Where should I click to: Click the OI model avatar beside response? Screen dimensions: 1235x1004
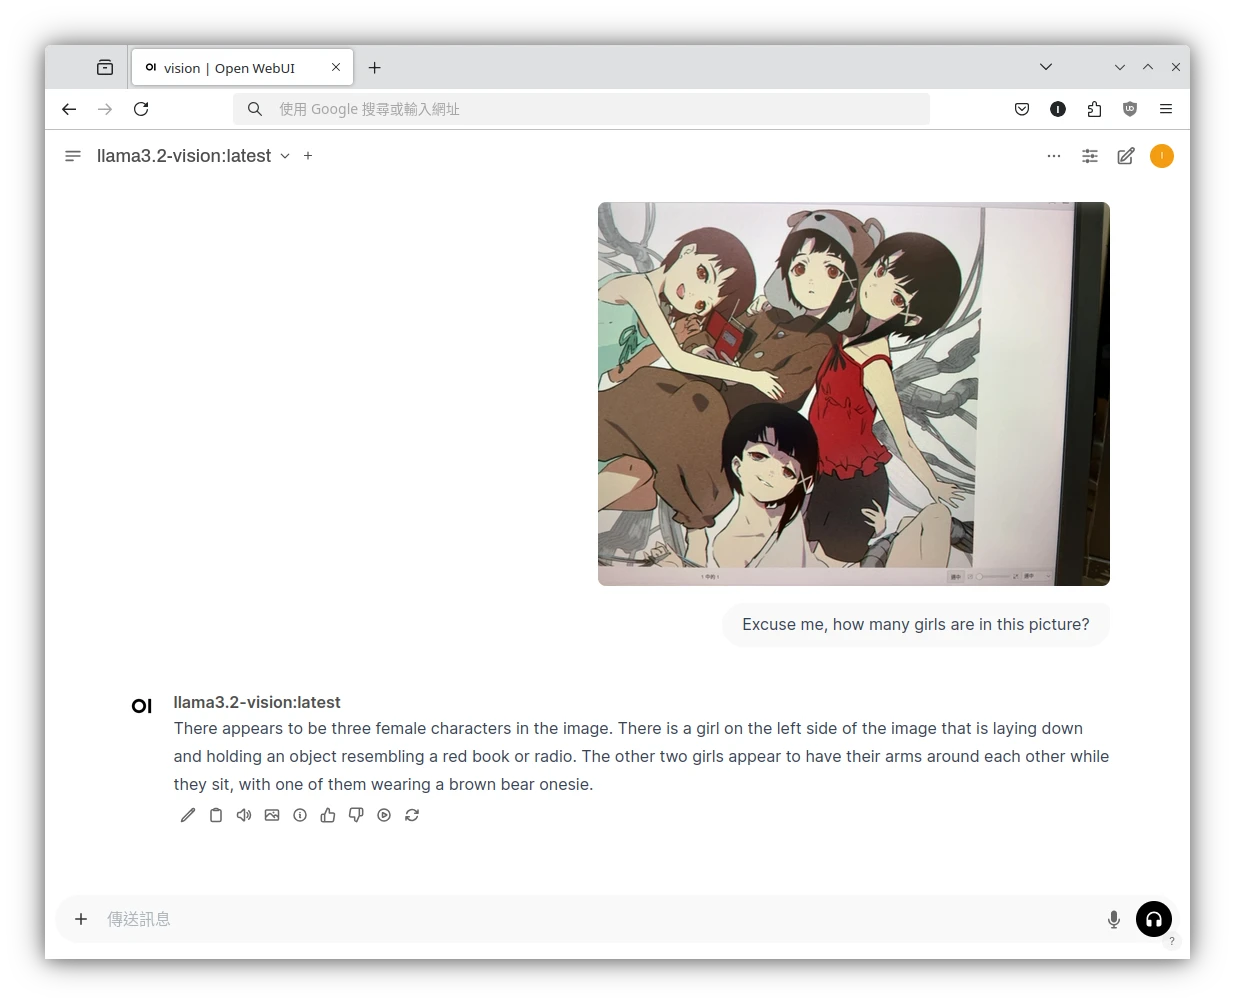[142, 706]
